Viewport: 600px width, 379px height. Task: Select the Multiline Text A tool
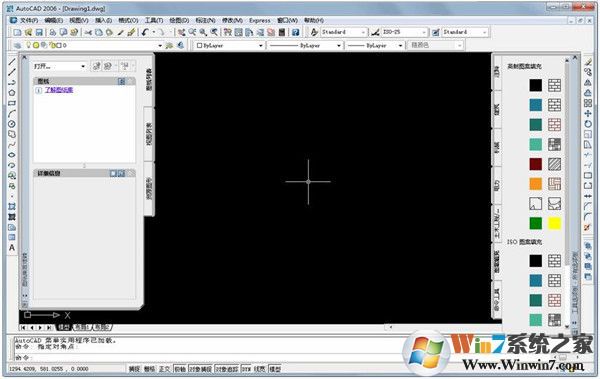12,248
